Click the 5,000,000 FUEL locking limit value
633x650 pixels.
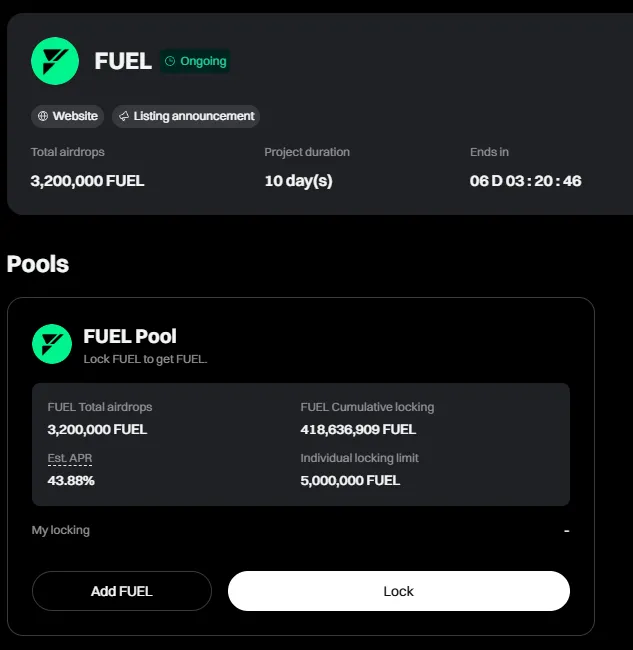pos(350,480)
